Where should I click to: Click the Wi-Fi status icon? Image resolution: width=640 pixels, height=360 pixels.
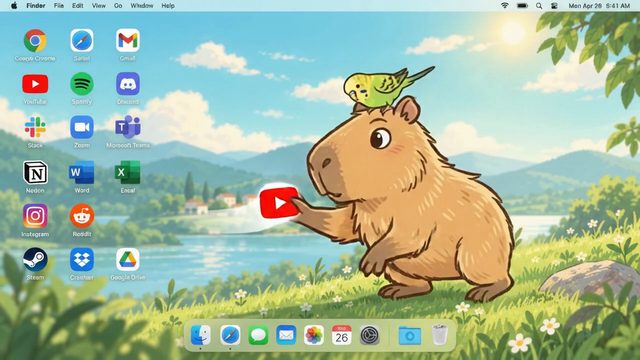pos(505,6)
